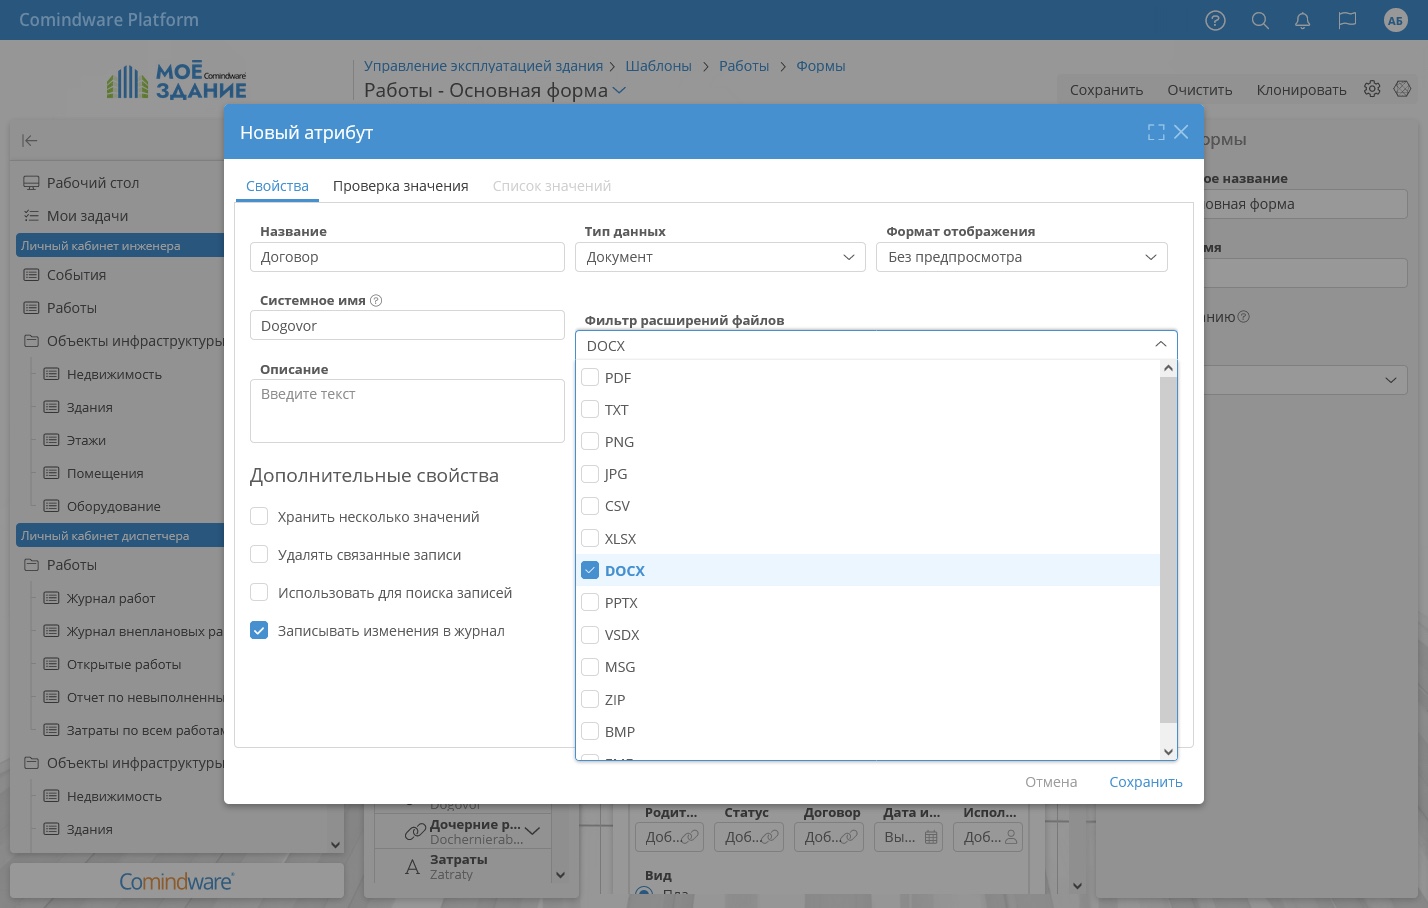The height and width of the screenshot is (908, 1428).
Task: Open the dropdown in right properties panel
Action: coord(1390,380)
